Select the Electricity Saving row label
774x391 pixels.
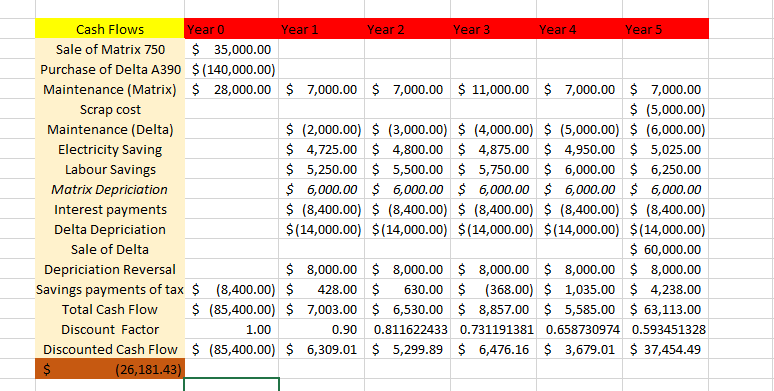[x=110, y=150]
